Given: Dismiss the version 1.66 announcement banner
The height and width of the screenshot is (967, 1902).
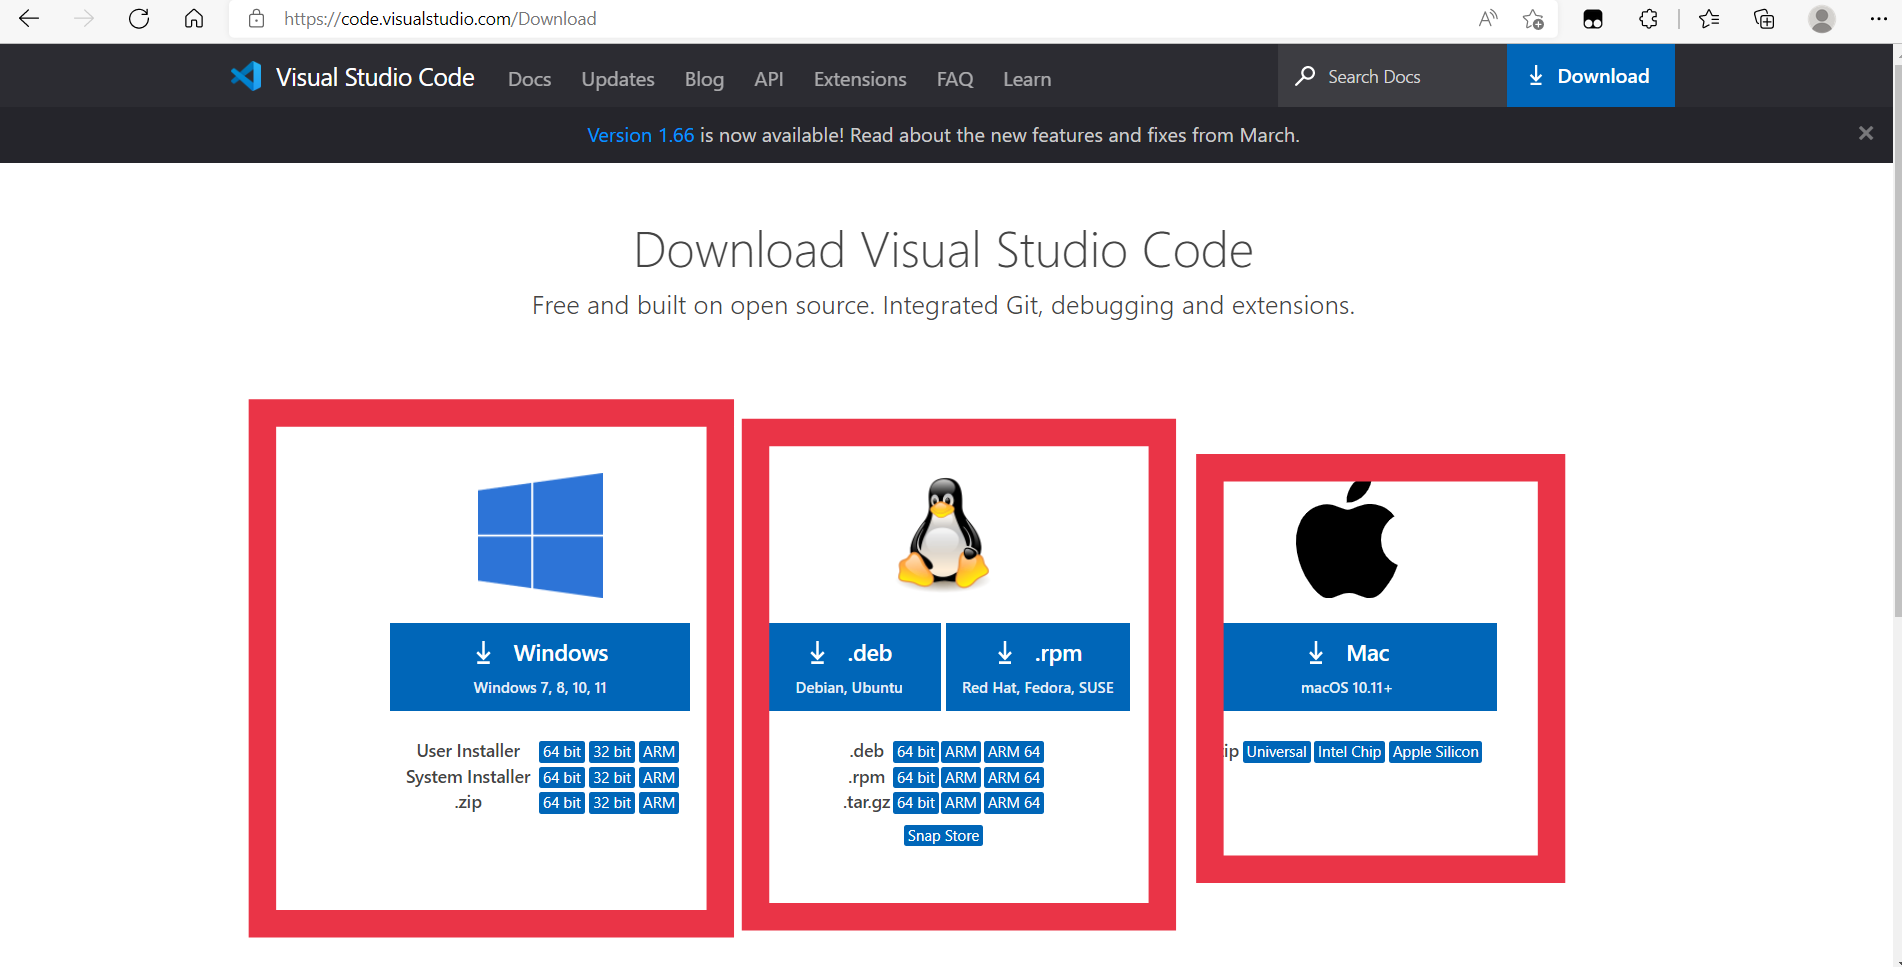Looking at the screenshot, I should point(1866,133).
